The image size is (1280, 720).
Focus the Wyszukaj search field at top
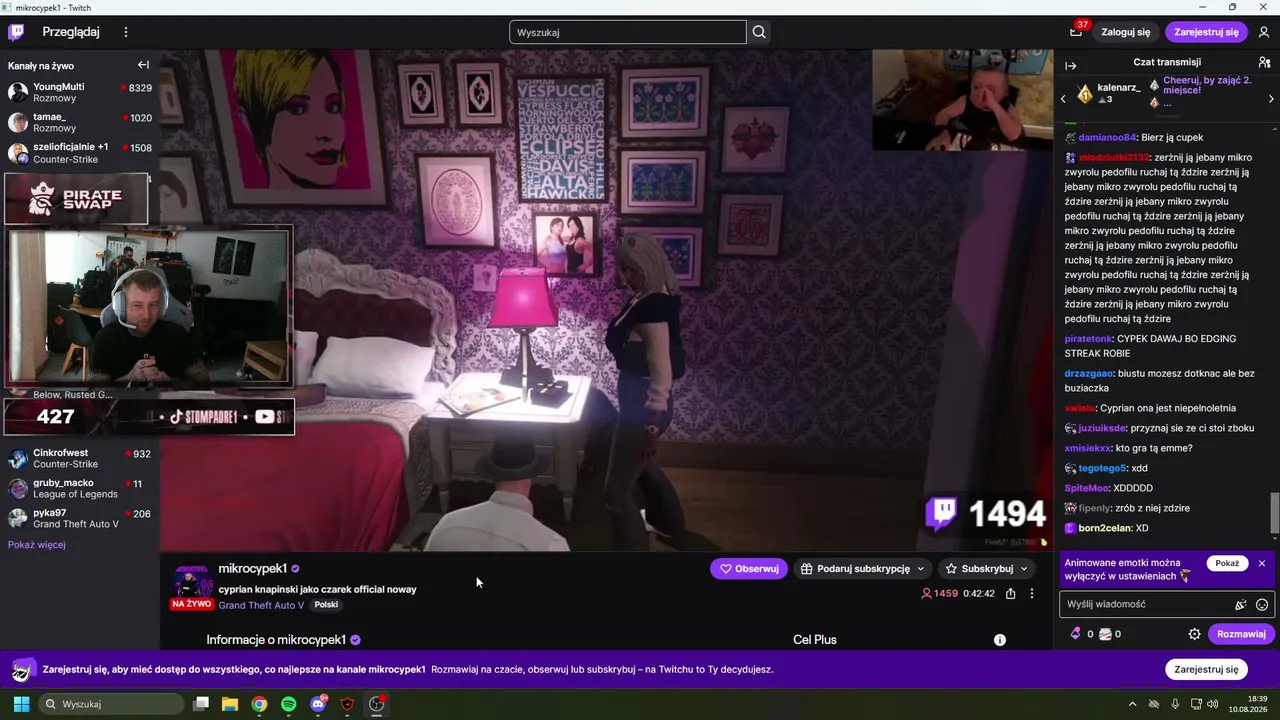(628, 32)
